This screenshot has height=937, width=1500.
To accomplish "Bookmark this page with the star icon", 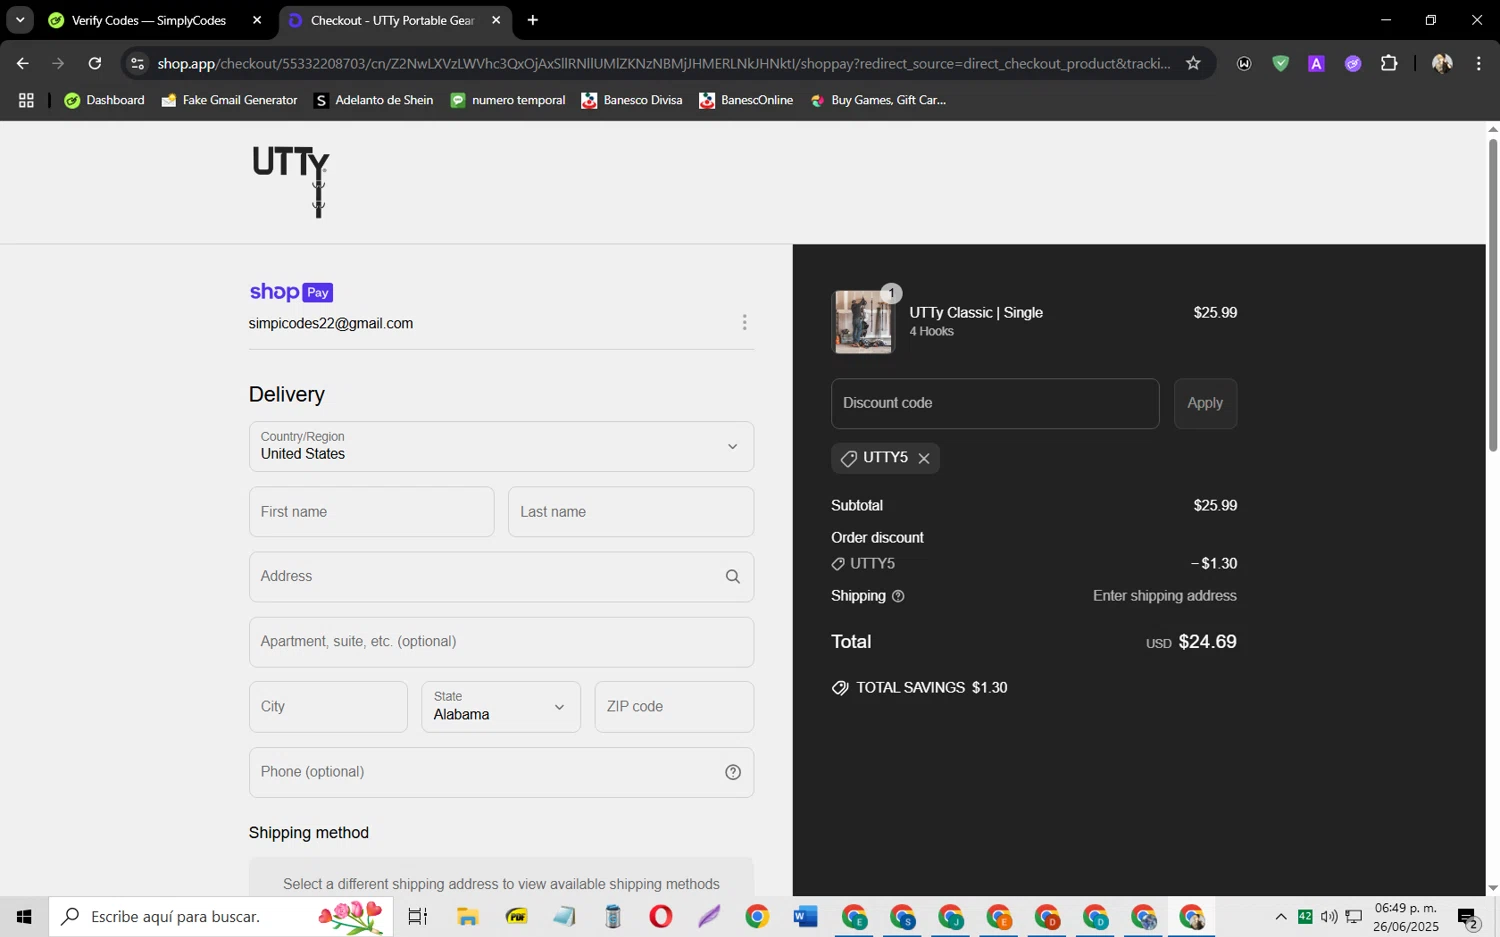I will click(1193, 63).
